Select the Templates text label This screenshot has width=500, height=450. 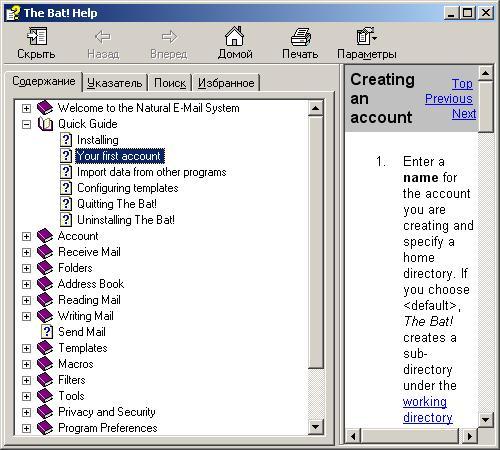point(83,348)
